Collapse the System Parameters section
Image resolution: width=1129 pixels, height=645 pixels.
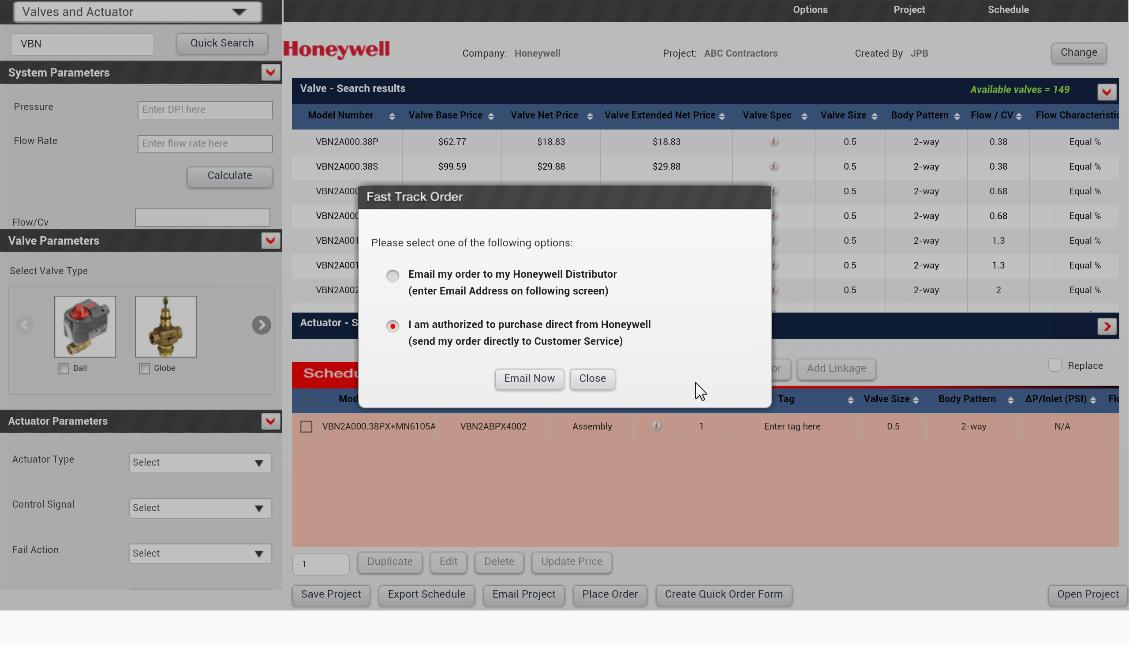tap(270, 72)
